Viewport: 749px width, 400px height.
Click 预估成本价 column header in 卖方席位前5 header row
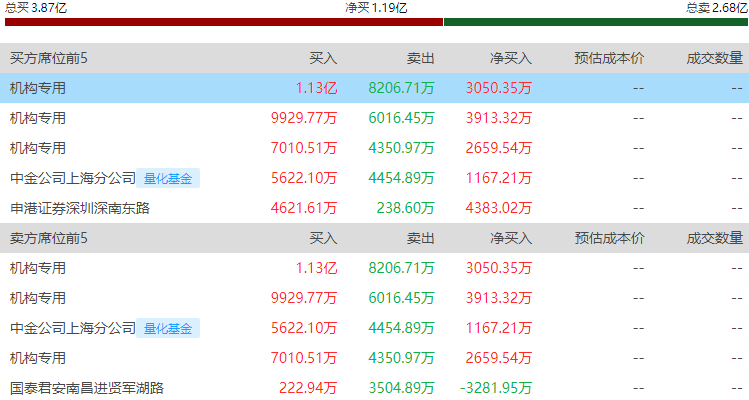[x=609, y=238]
